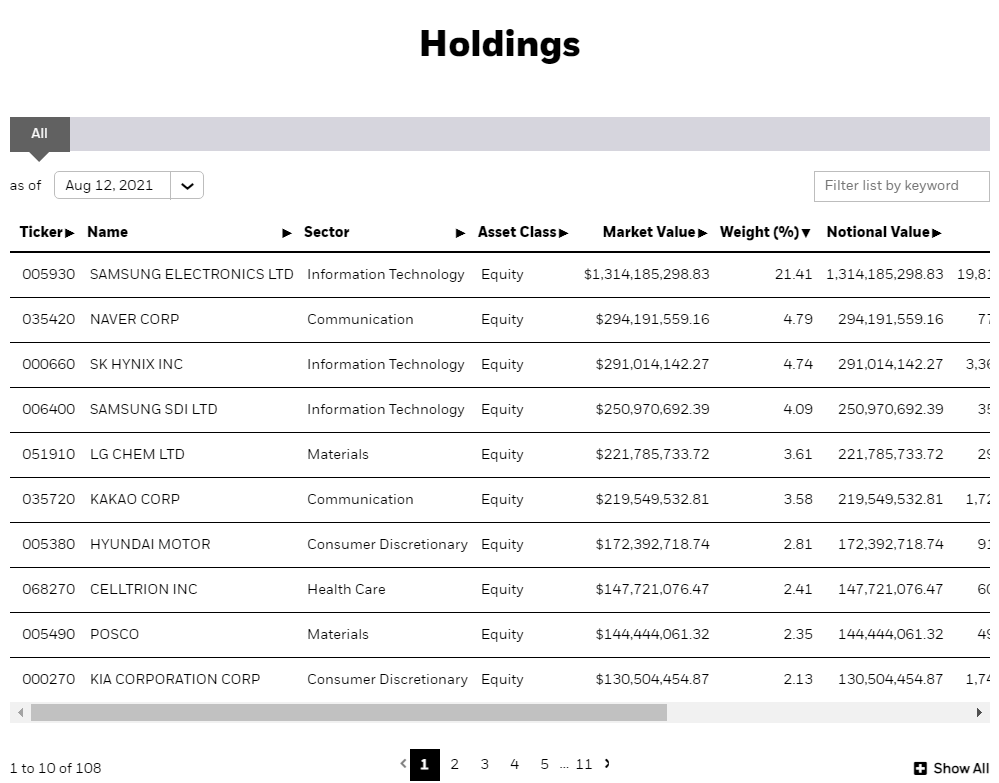The image size is (999, 783).
Task: Click the 1 to 10 of 108 count
Action: [x=55, y=768]
